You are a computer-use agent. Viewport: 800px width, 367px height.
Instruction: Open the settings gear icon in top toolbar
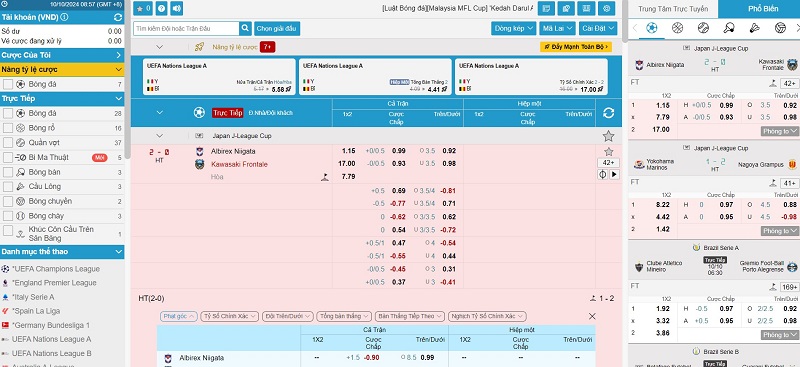[606, 9]
